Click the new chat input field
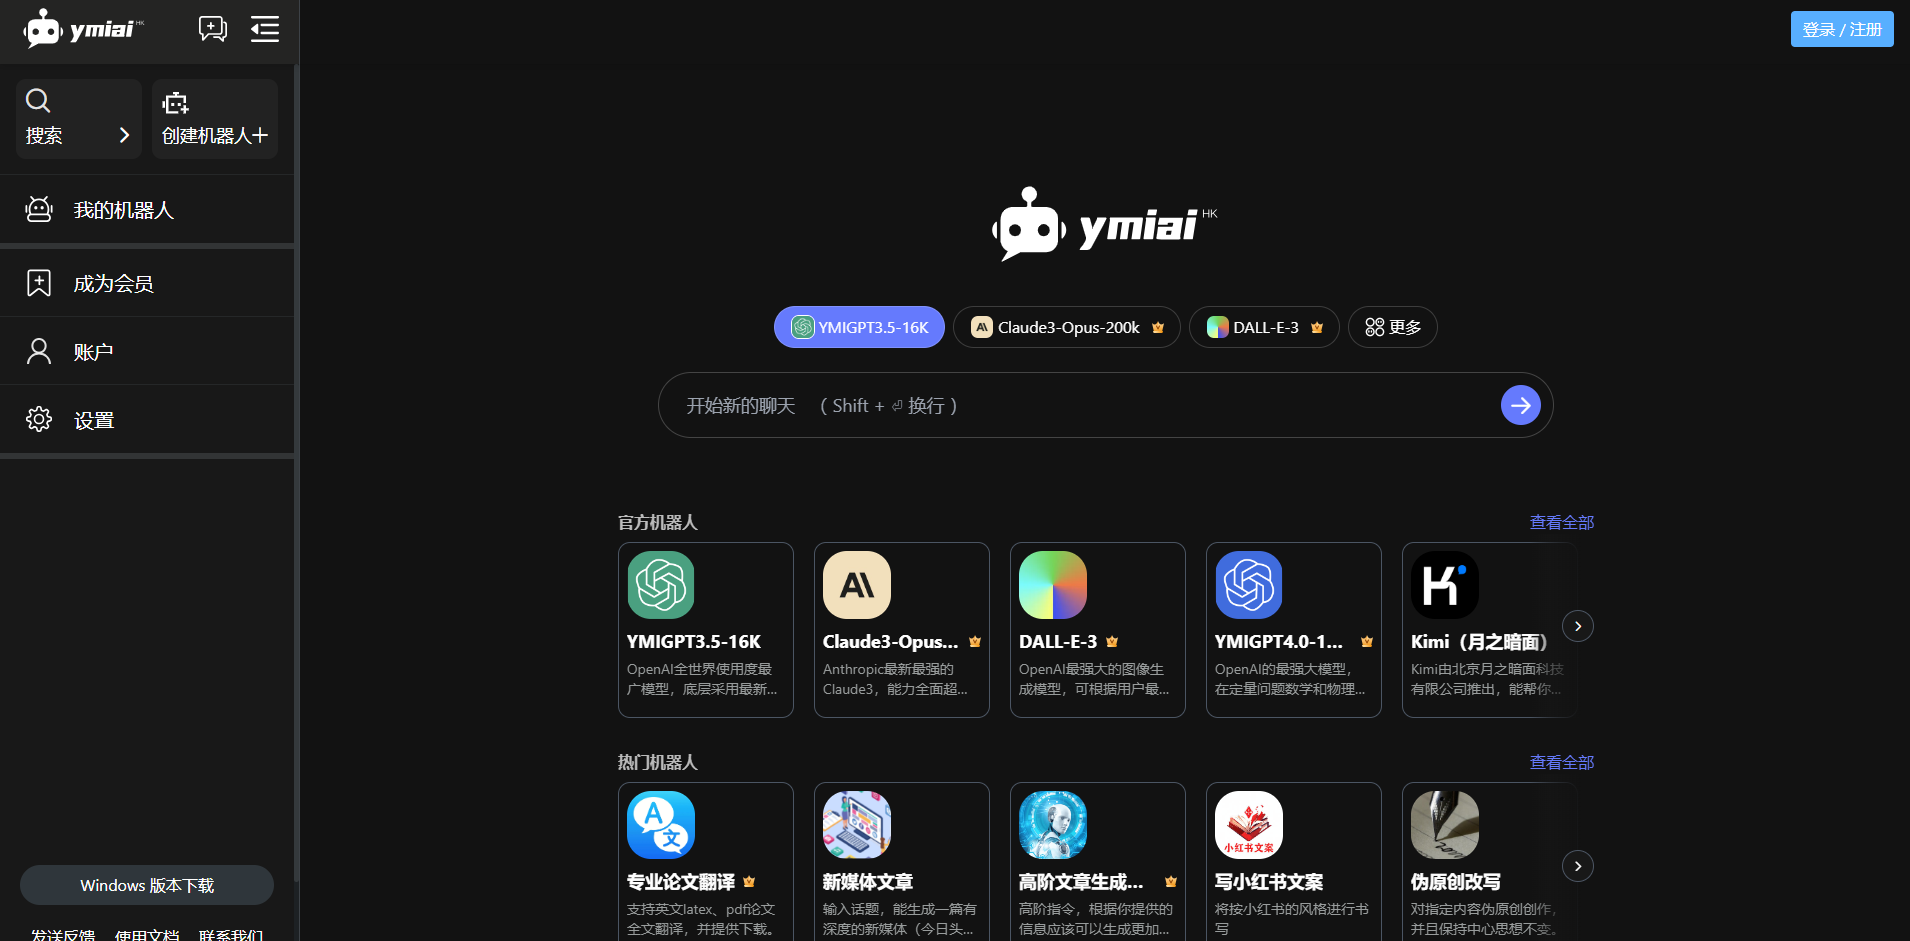The height and width of the screenshot is (941, 1910). coord(1080,405)
